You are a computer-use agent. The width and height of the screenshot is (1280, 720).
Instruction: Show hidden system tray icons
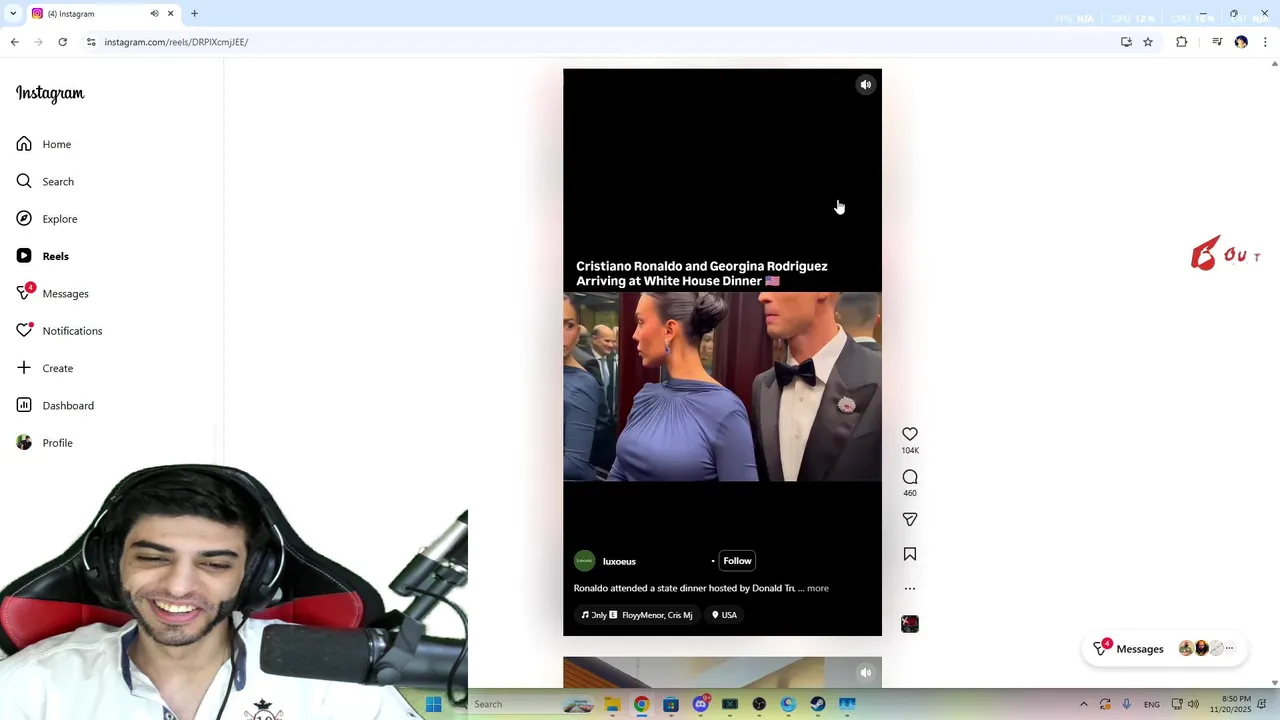(x=1083, y=704)
